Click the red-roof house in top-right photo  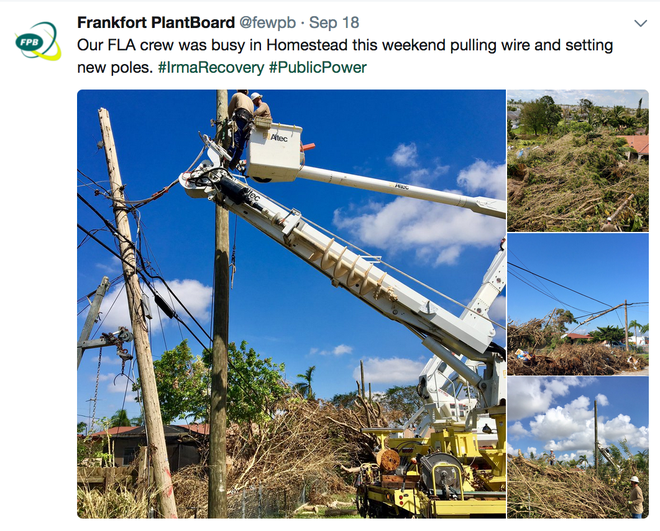click(x=636, y=147)
